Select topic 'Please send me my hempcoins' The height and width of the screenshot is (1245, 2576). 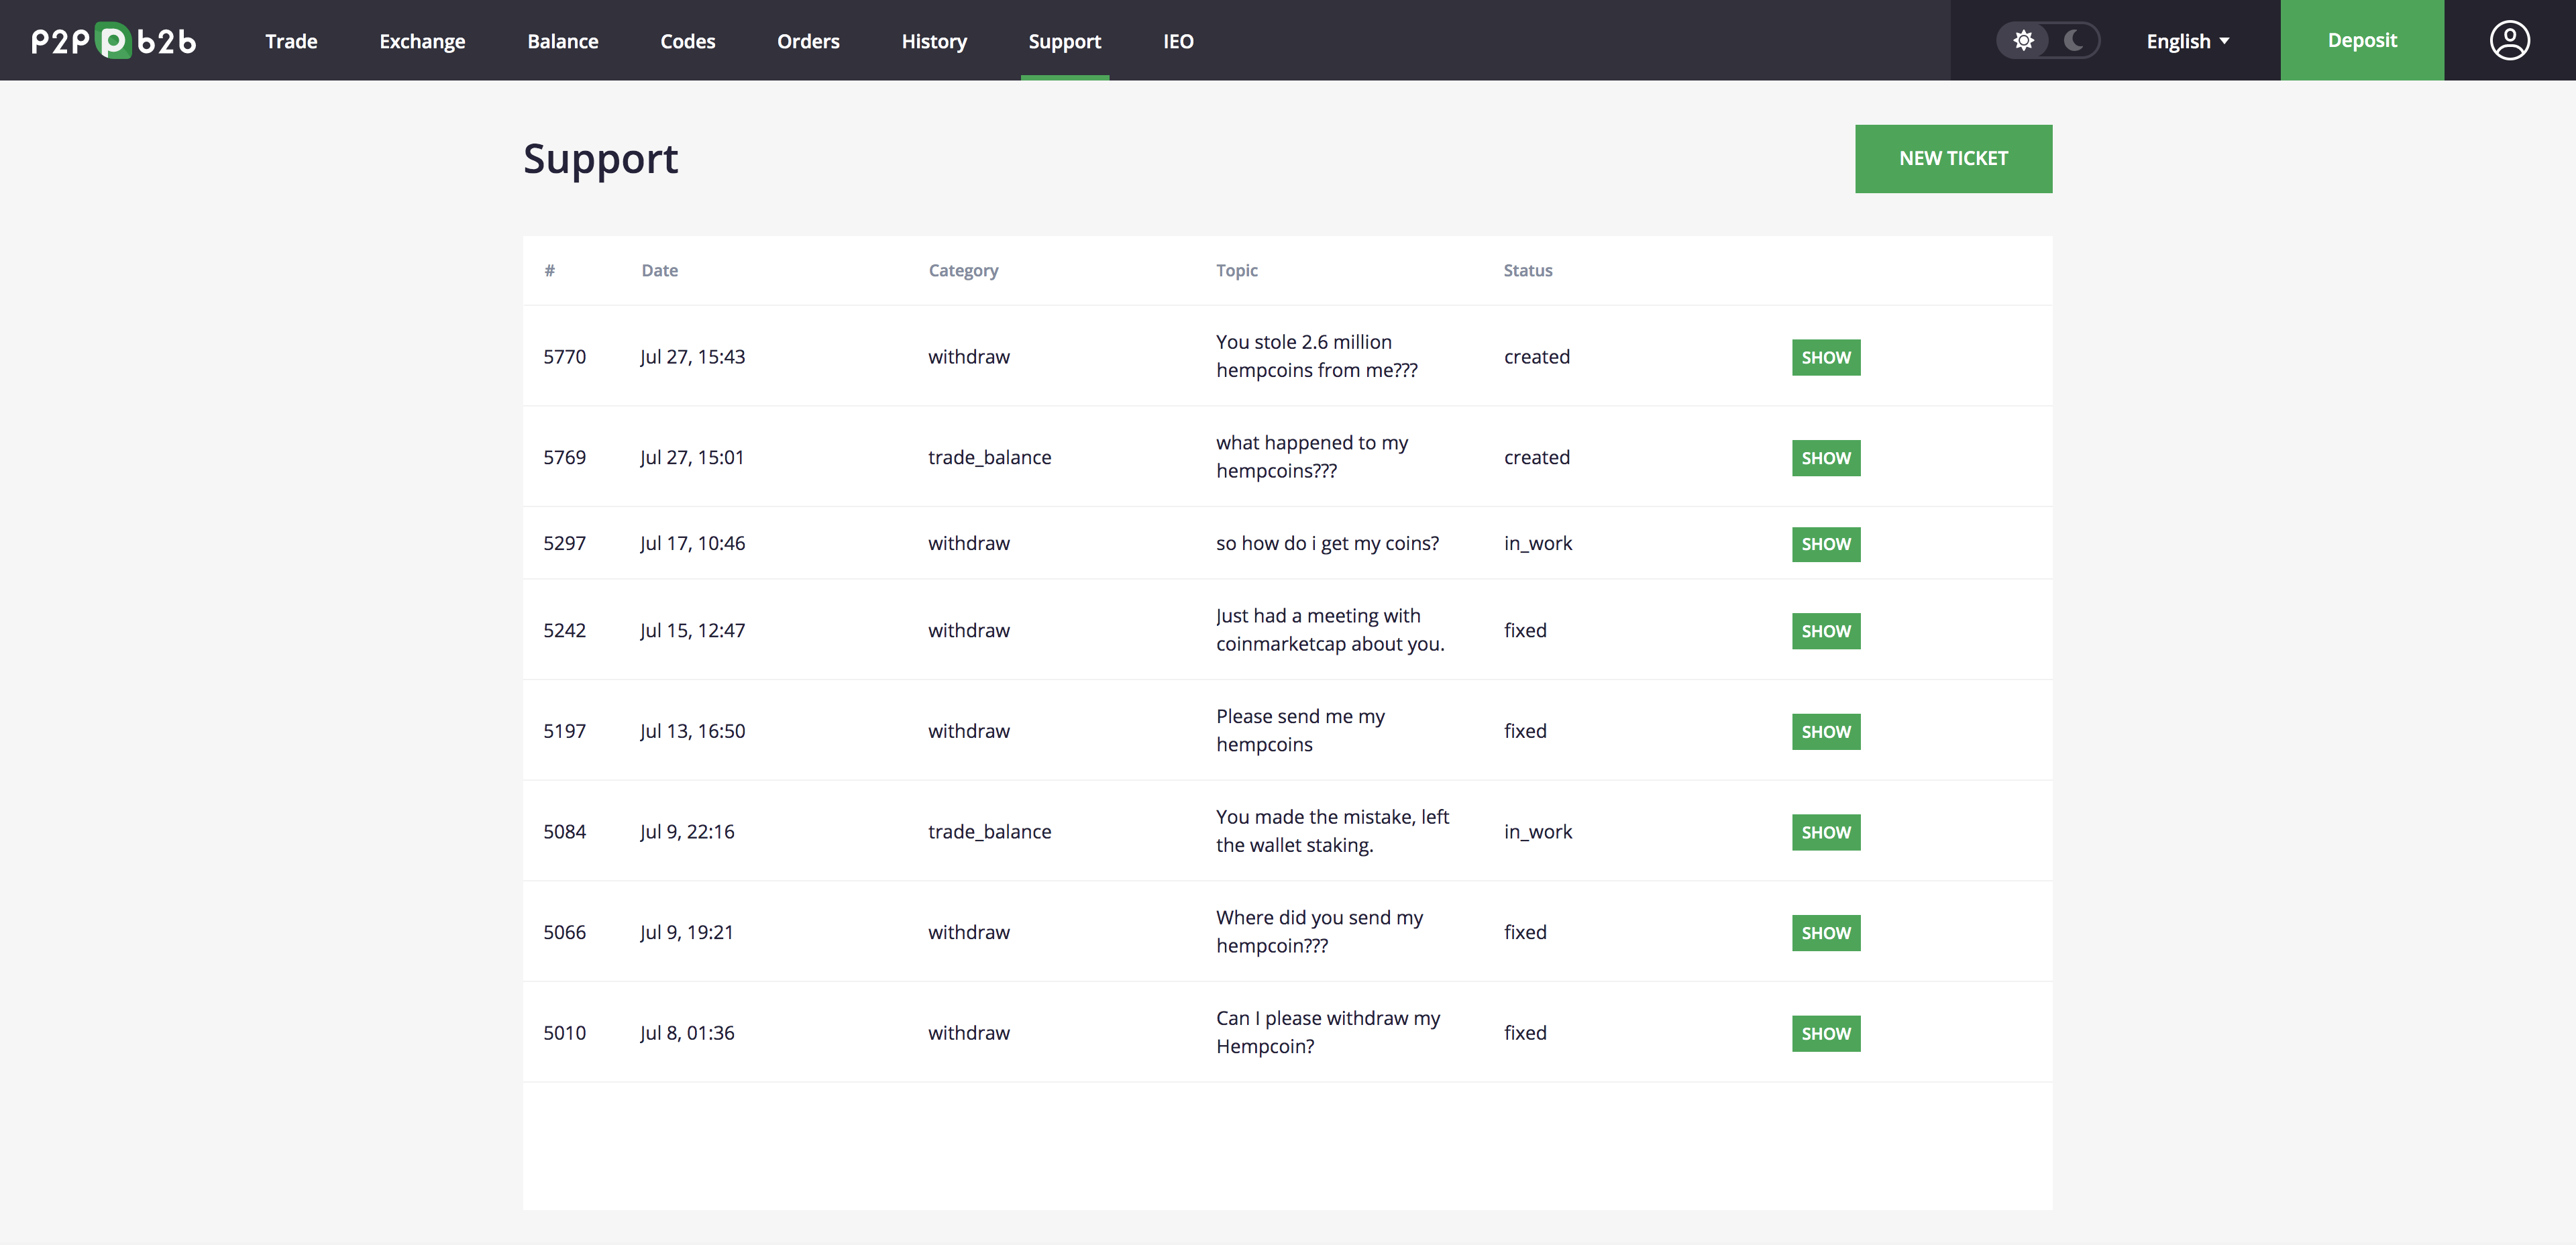pyautogui.click(x=1300, y=730)
